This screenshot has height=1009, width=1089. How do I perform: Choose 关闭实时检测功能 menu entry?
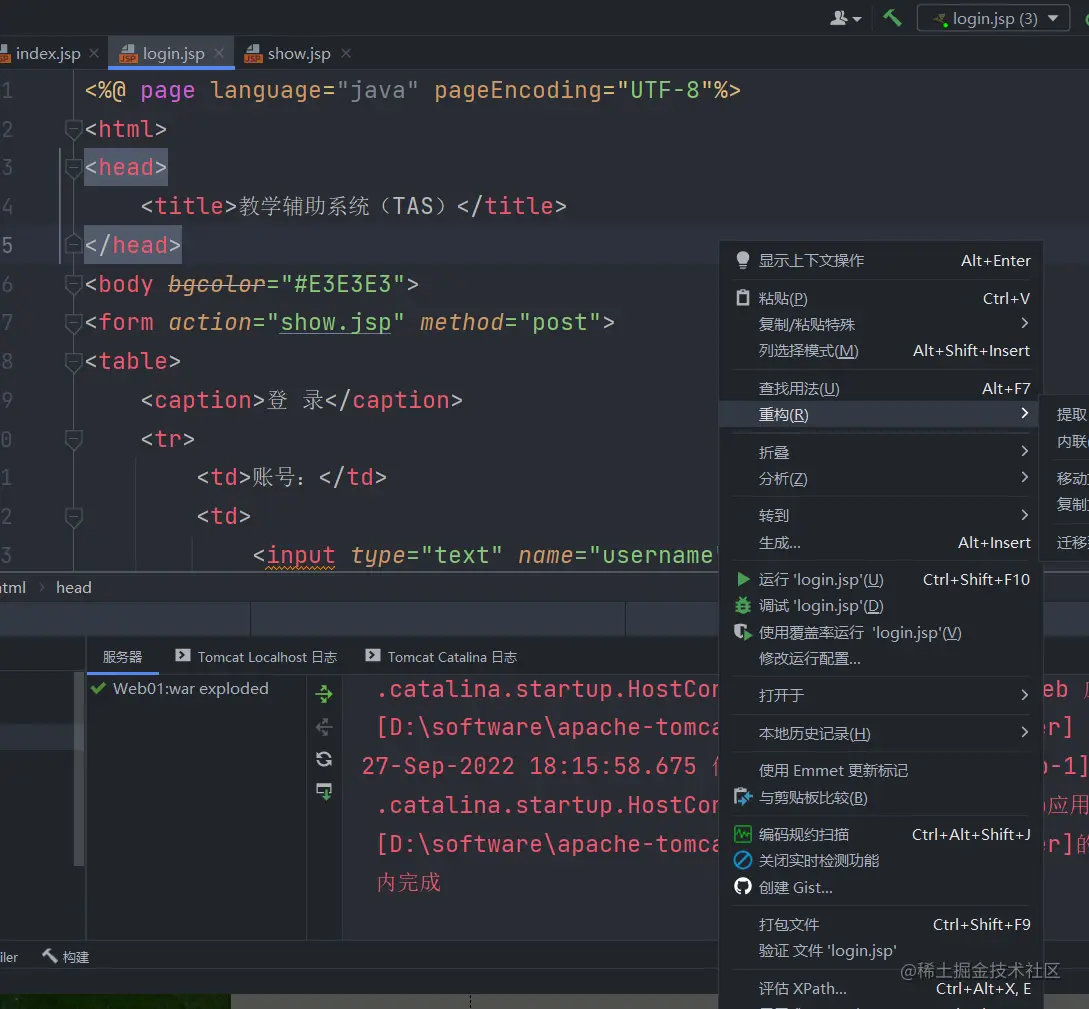coord(881,860)
